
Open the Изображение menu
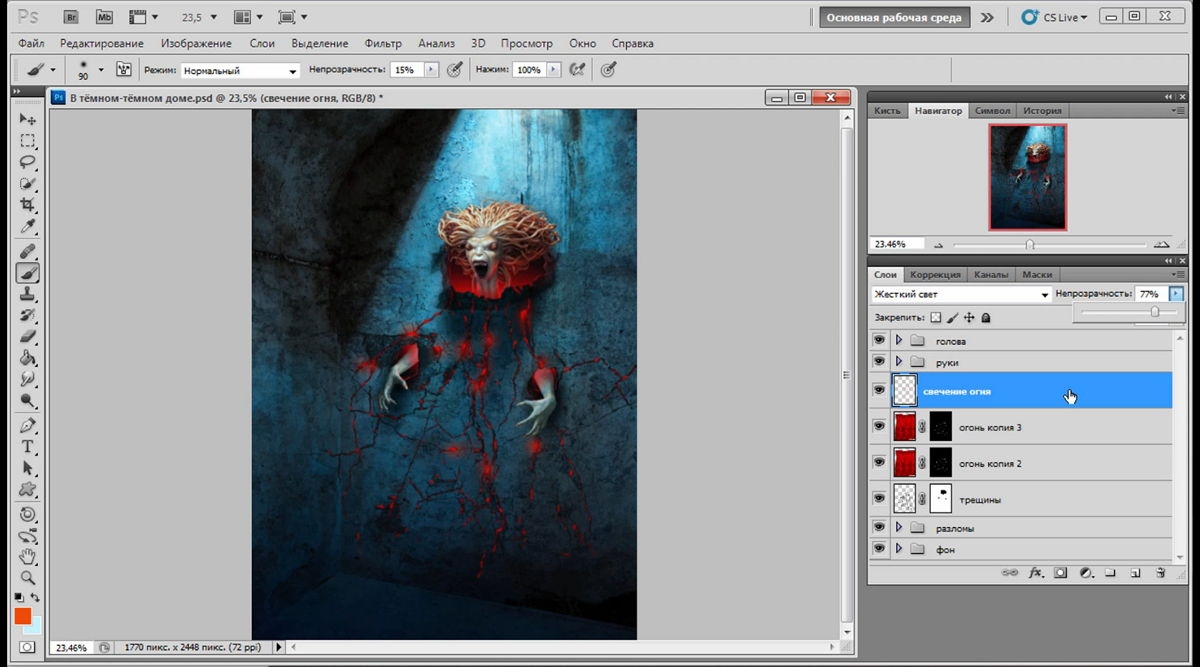coord(196,43)
